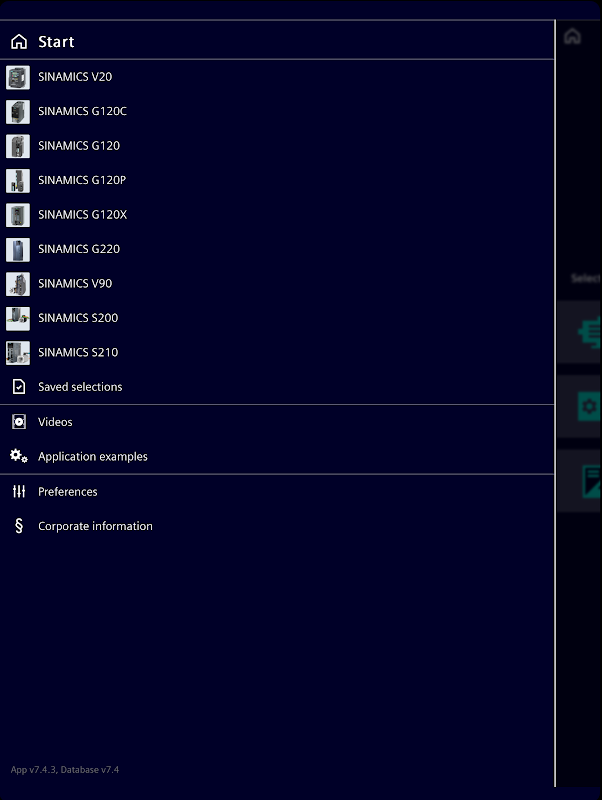Click the SINAMICS G120C drive thumbnail
The height and width of the screenshot is (800, 602).
18,112
